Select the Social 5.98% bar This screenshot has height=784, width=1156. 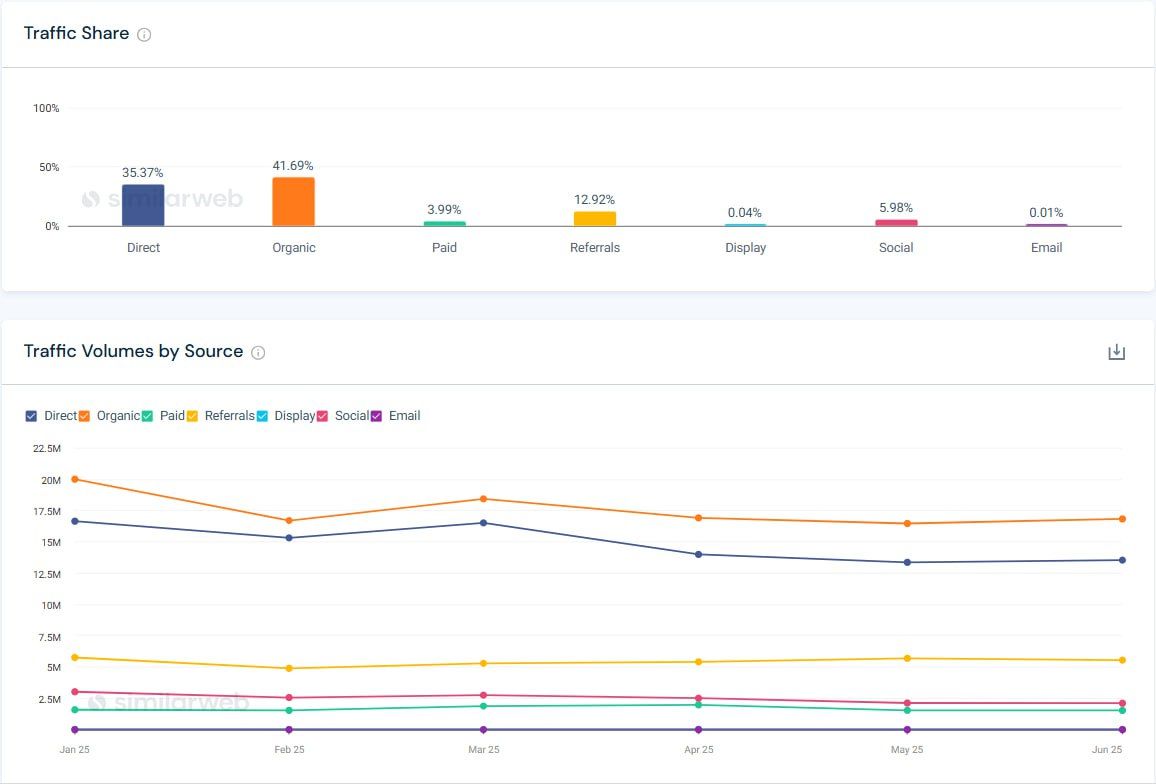click(896, 223)
